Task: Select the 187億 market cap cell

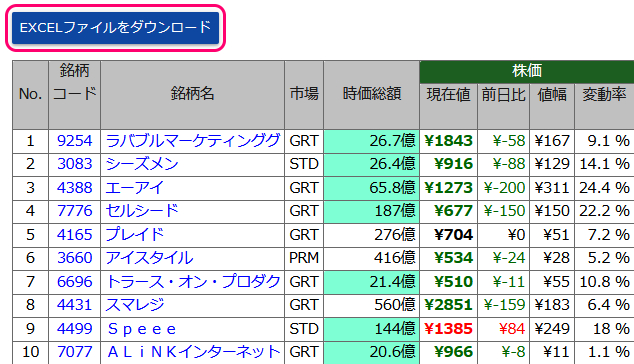Action: [372, 211]
